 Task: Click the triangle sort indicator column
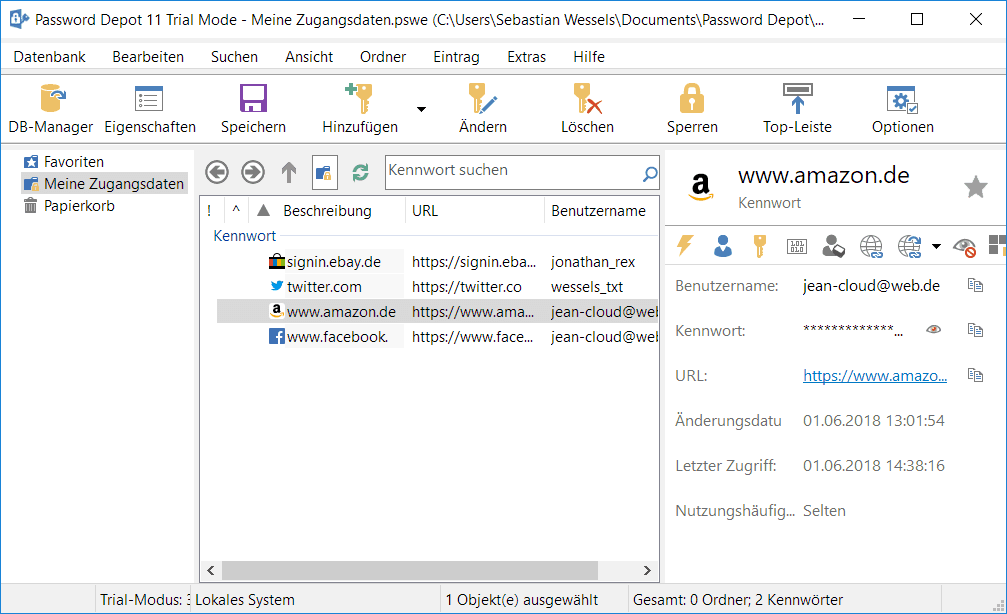coord(263,211)
